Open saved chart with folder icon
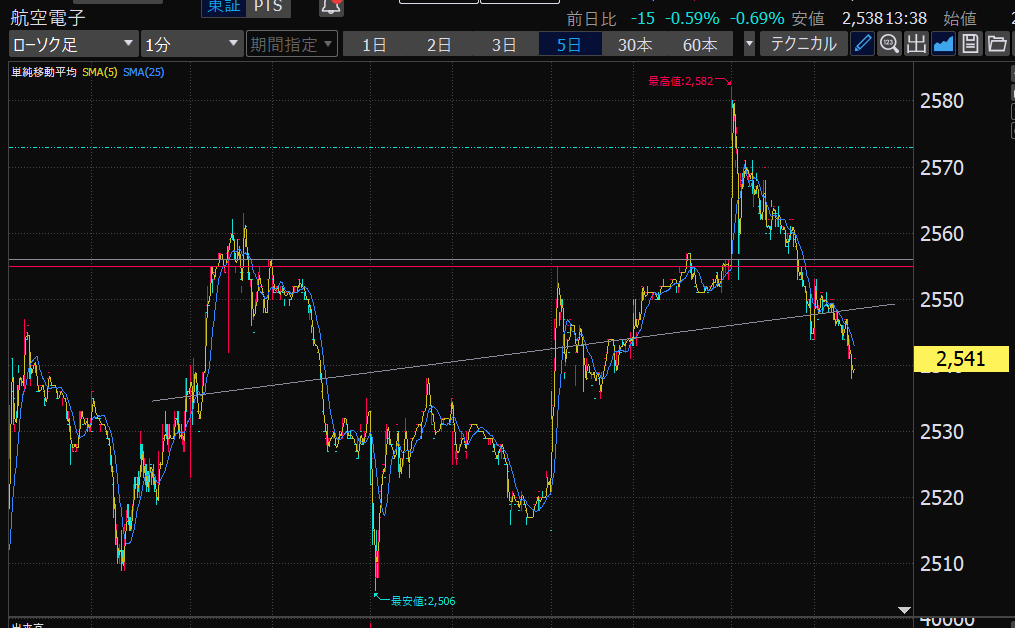Screen dimensions: 1015x628 997,44
